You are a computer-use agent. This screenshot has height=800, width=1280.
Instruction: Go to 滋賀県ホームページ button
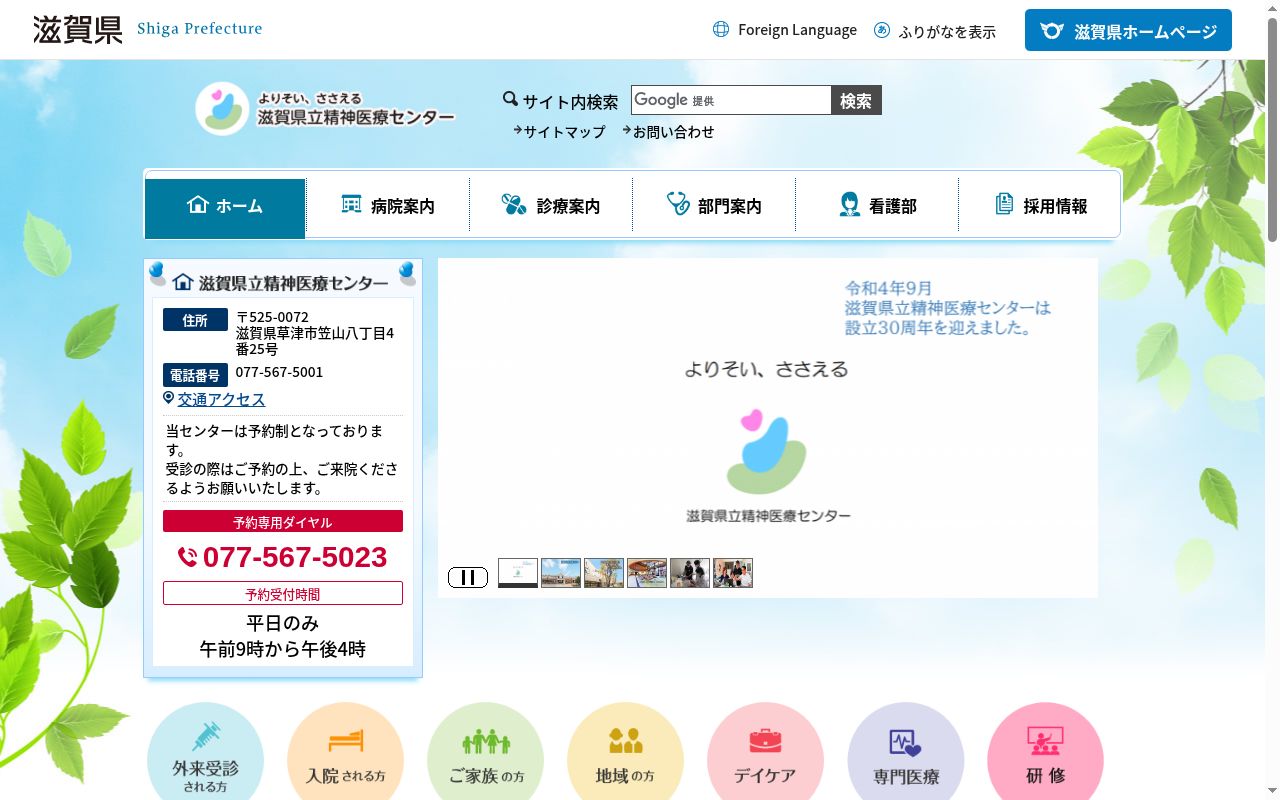1128,30
